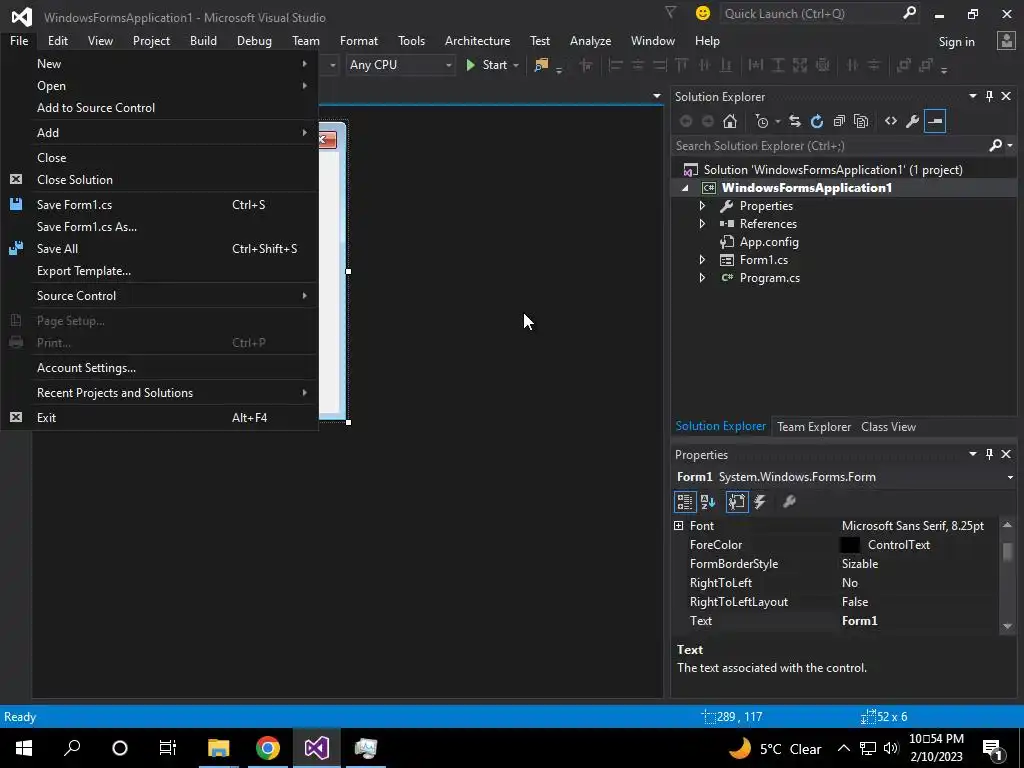Viewport: 1024px width, 768px height.
Task: Show Events lightning bolt in Properties window
Action: pos(760,502)
